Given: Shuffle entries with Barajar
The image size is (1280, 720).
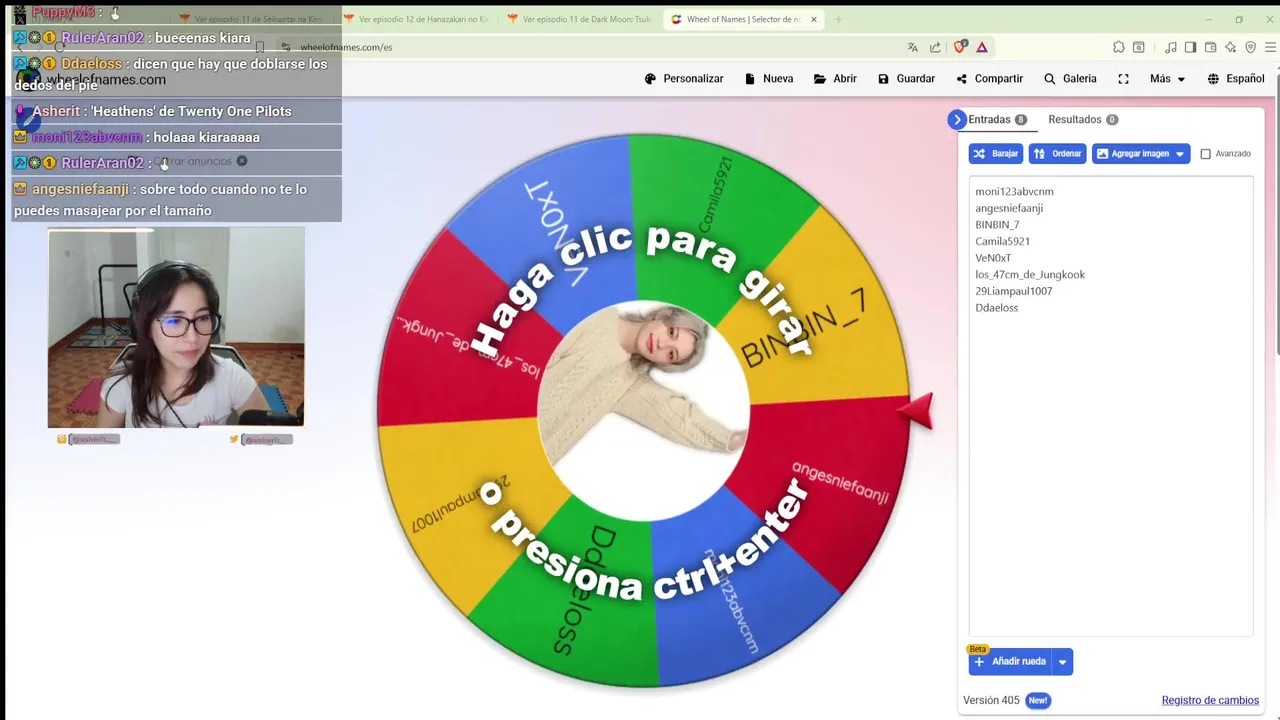Looking at the screenshot, I should pos(995,154).
